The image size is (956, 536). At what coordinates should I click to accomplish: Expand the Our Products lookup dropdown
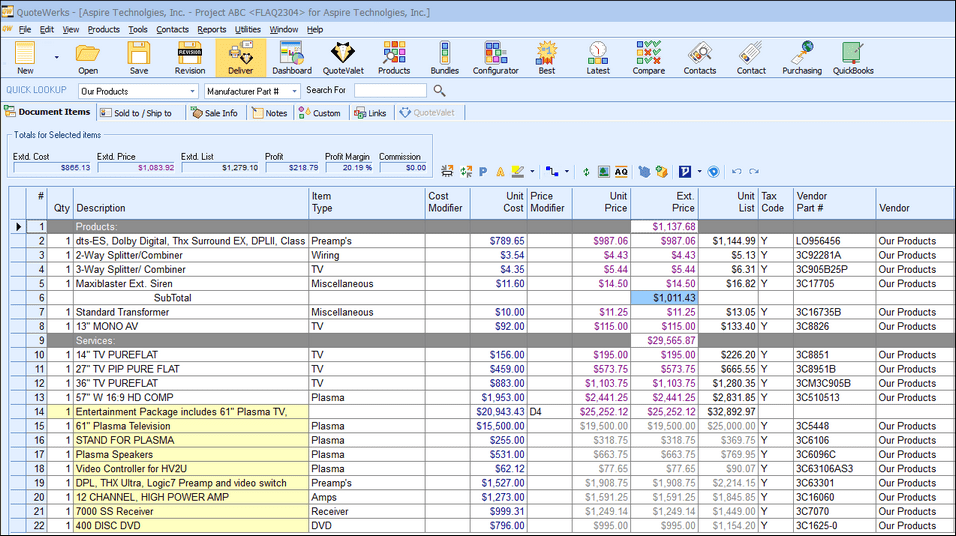coord(192,91)
